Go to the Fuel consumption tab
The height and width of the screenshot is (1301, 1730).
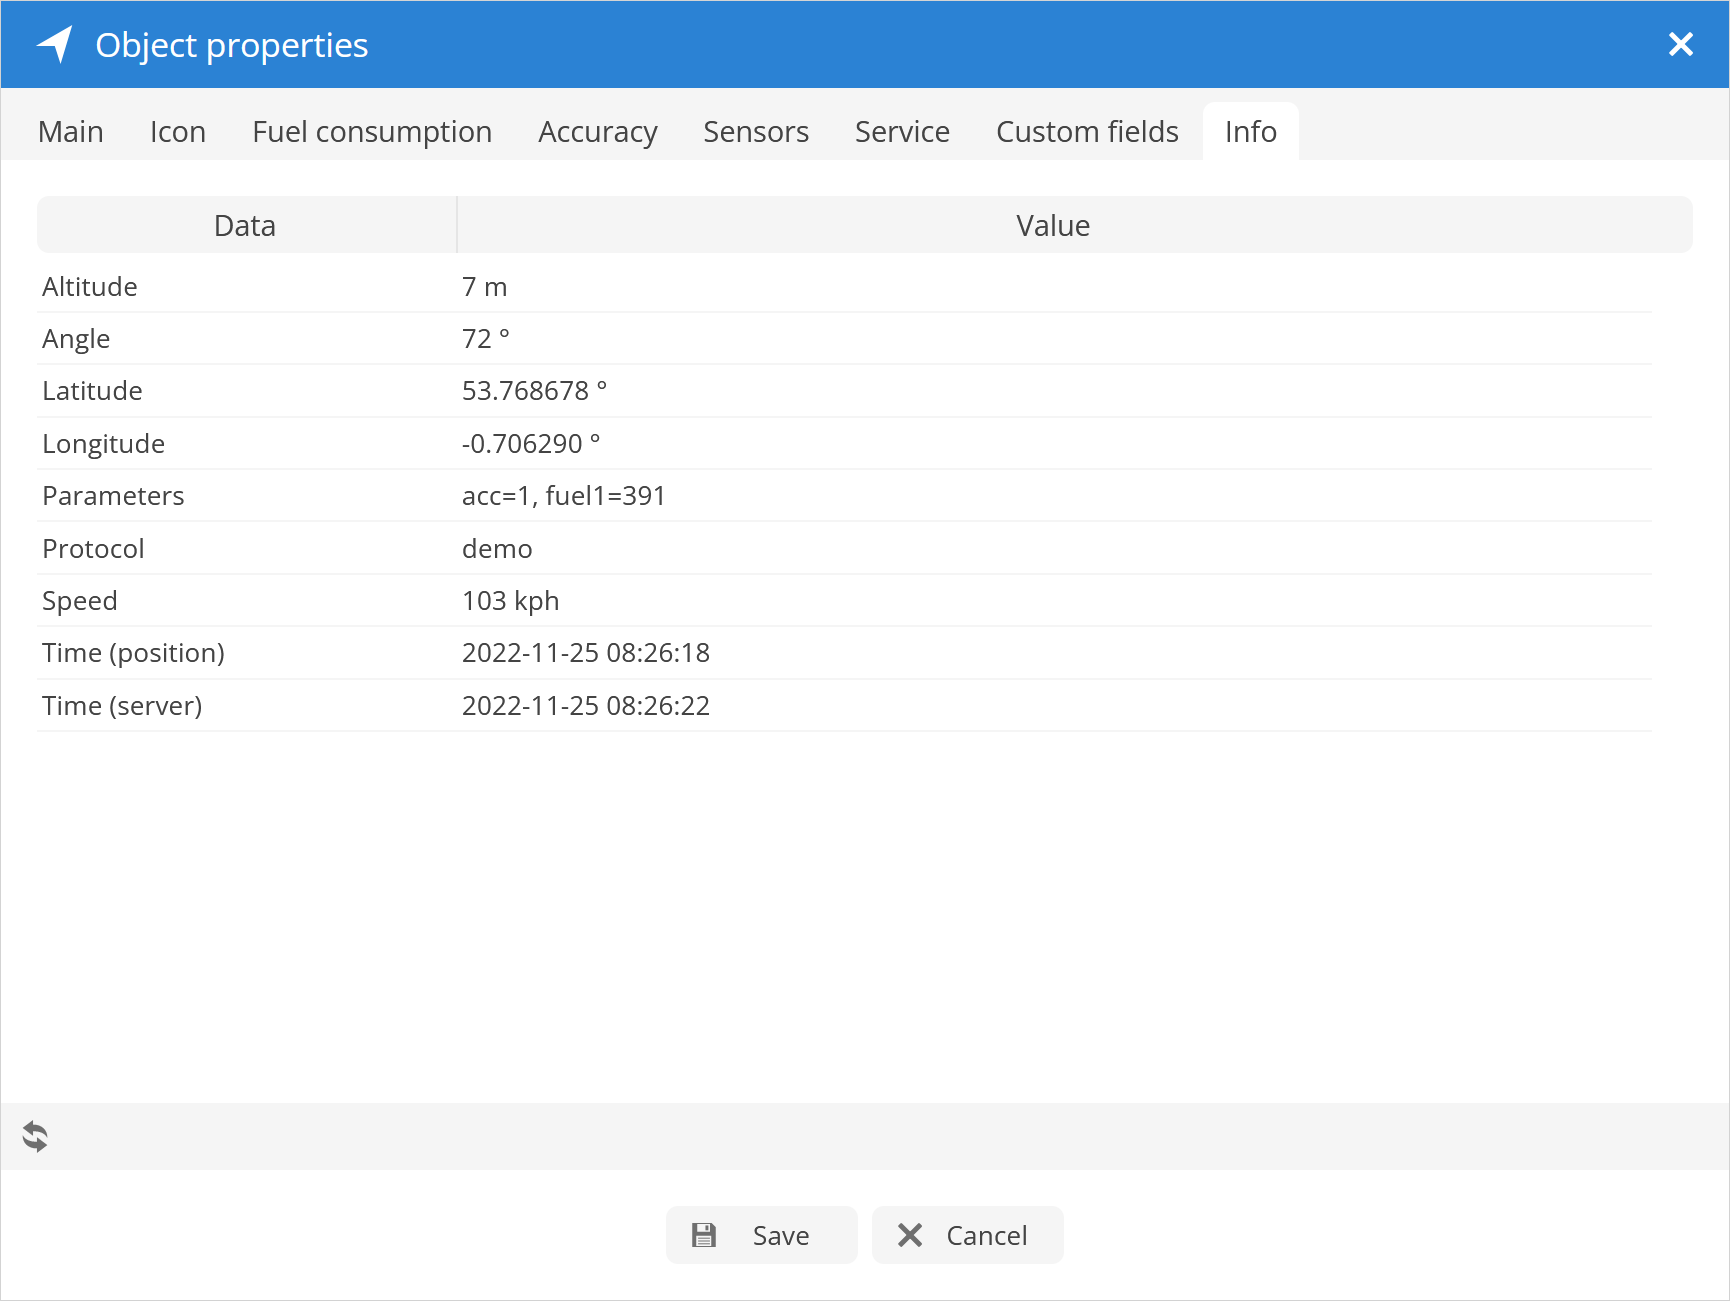pyautogui.click(x=372, y=132)
